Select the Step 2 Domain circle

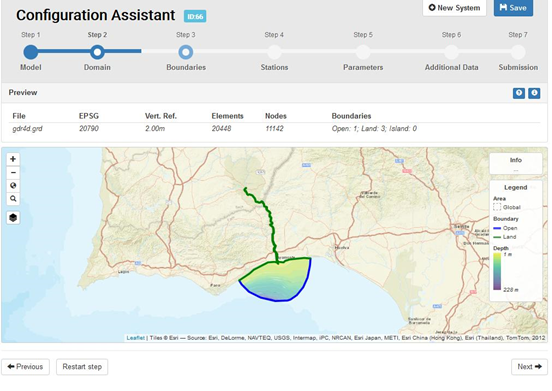[97, 52]
